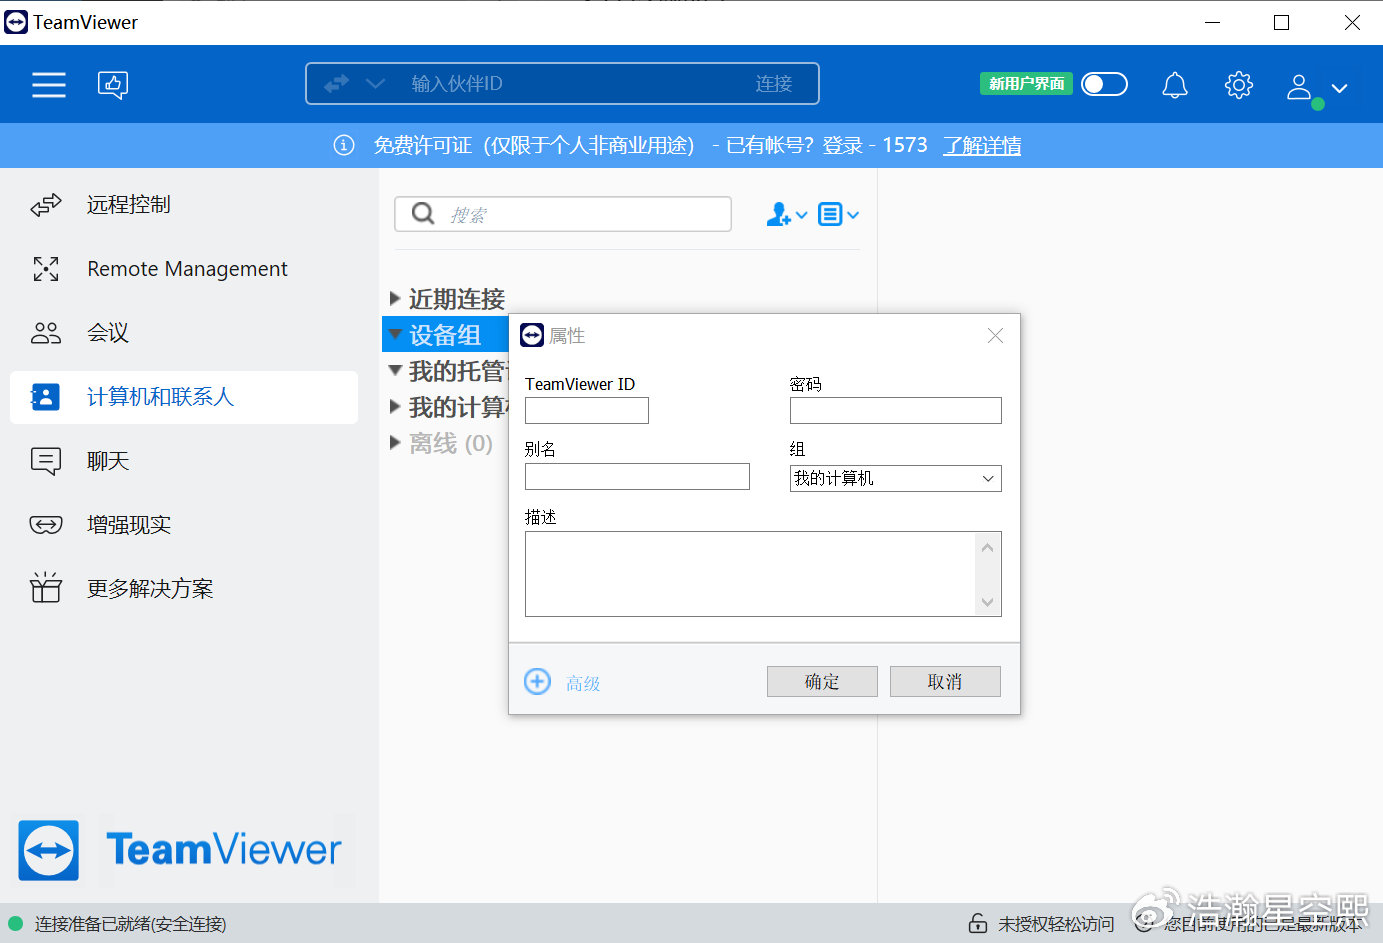Collapse the 设备组 group
Viewport: 1383px width, 943px height.
(395, 334)
